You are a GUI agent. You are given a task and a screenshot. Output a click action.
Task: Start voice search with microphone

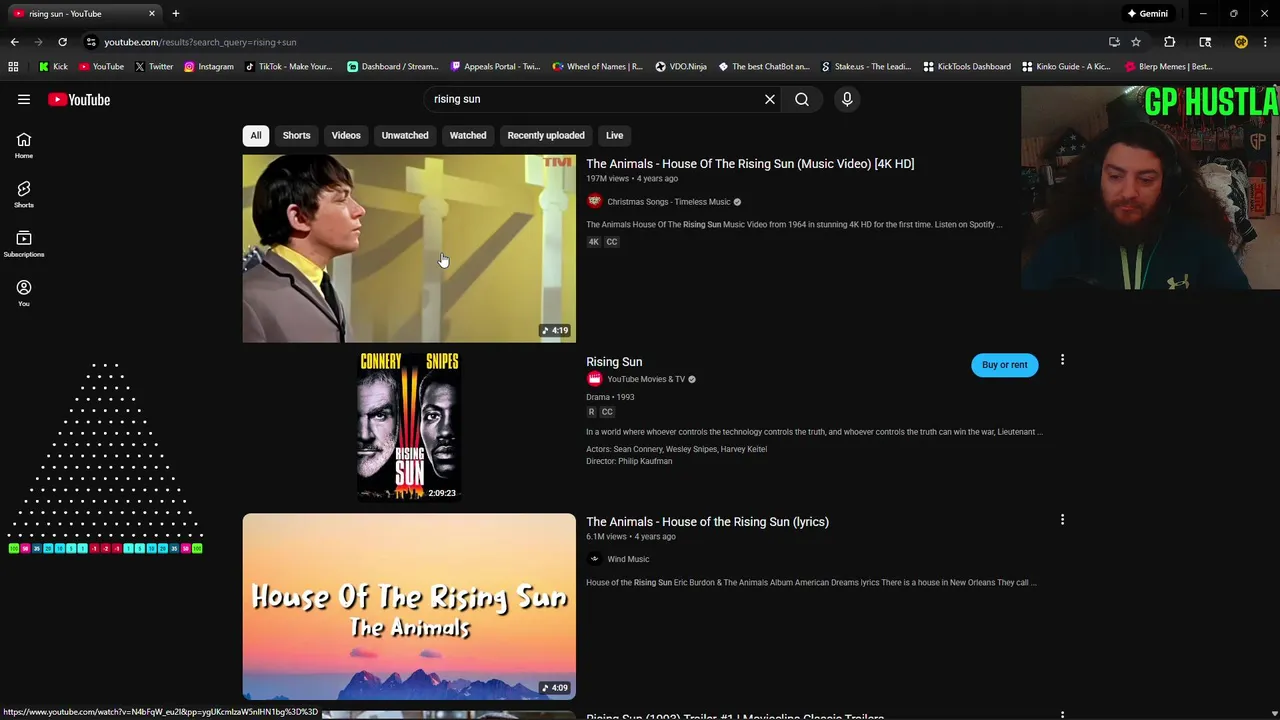point(847,99)
